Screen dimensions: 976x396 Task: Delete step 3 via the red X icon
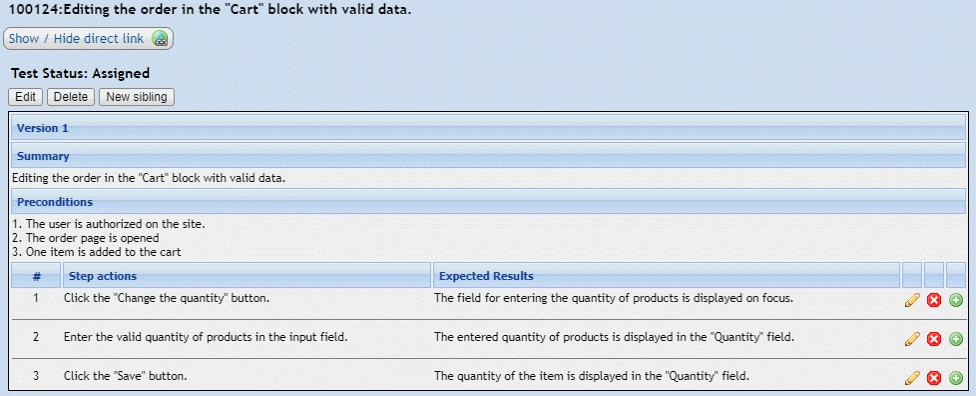coord(934,377)
